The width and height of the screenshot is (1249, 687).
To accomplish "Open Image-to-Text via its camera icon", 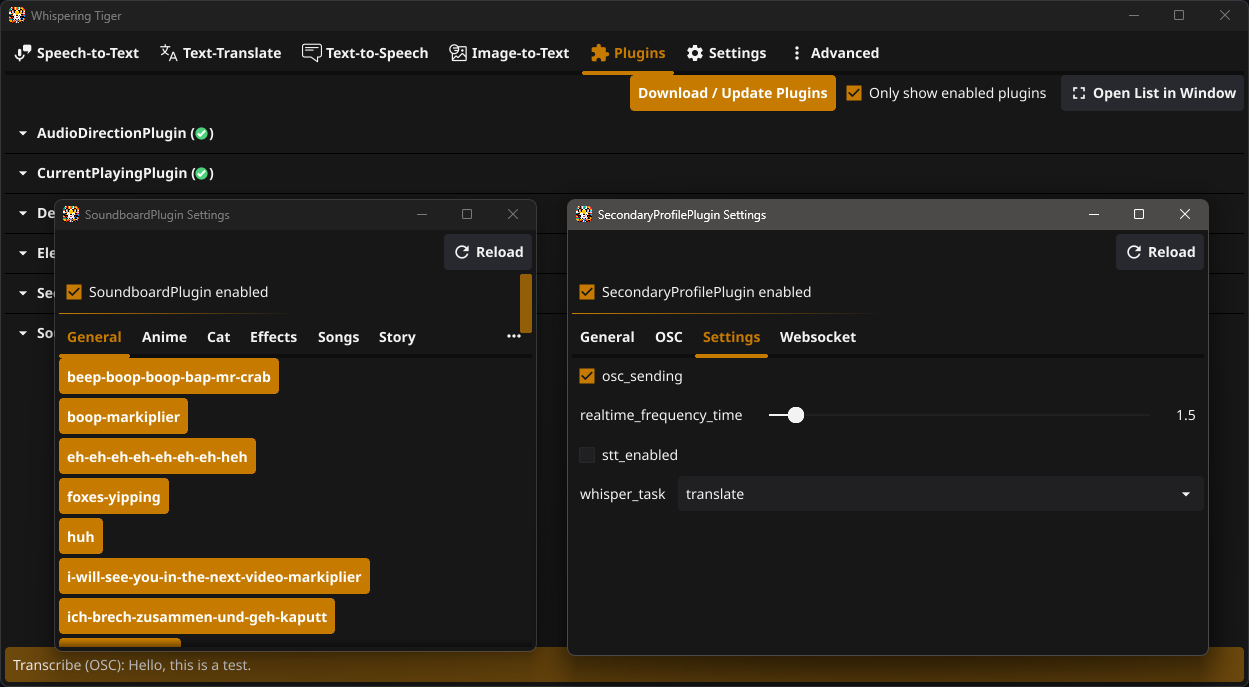I will point(459,52).
